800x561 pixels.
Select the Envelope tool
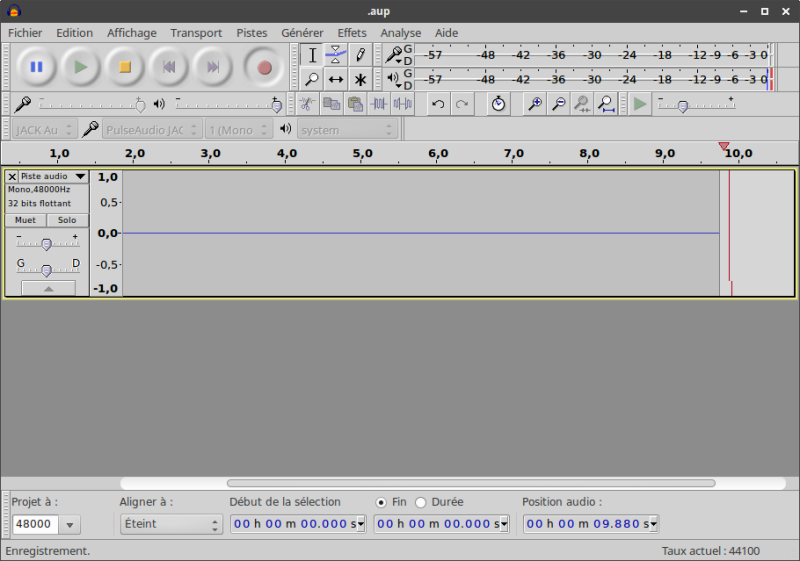336,55
